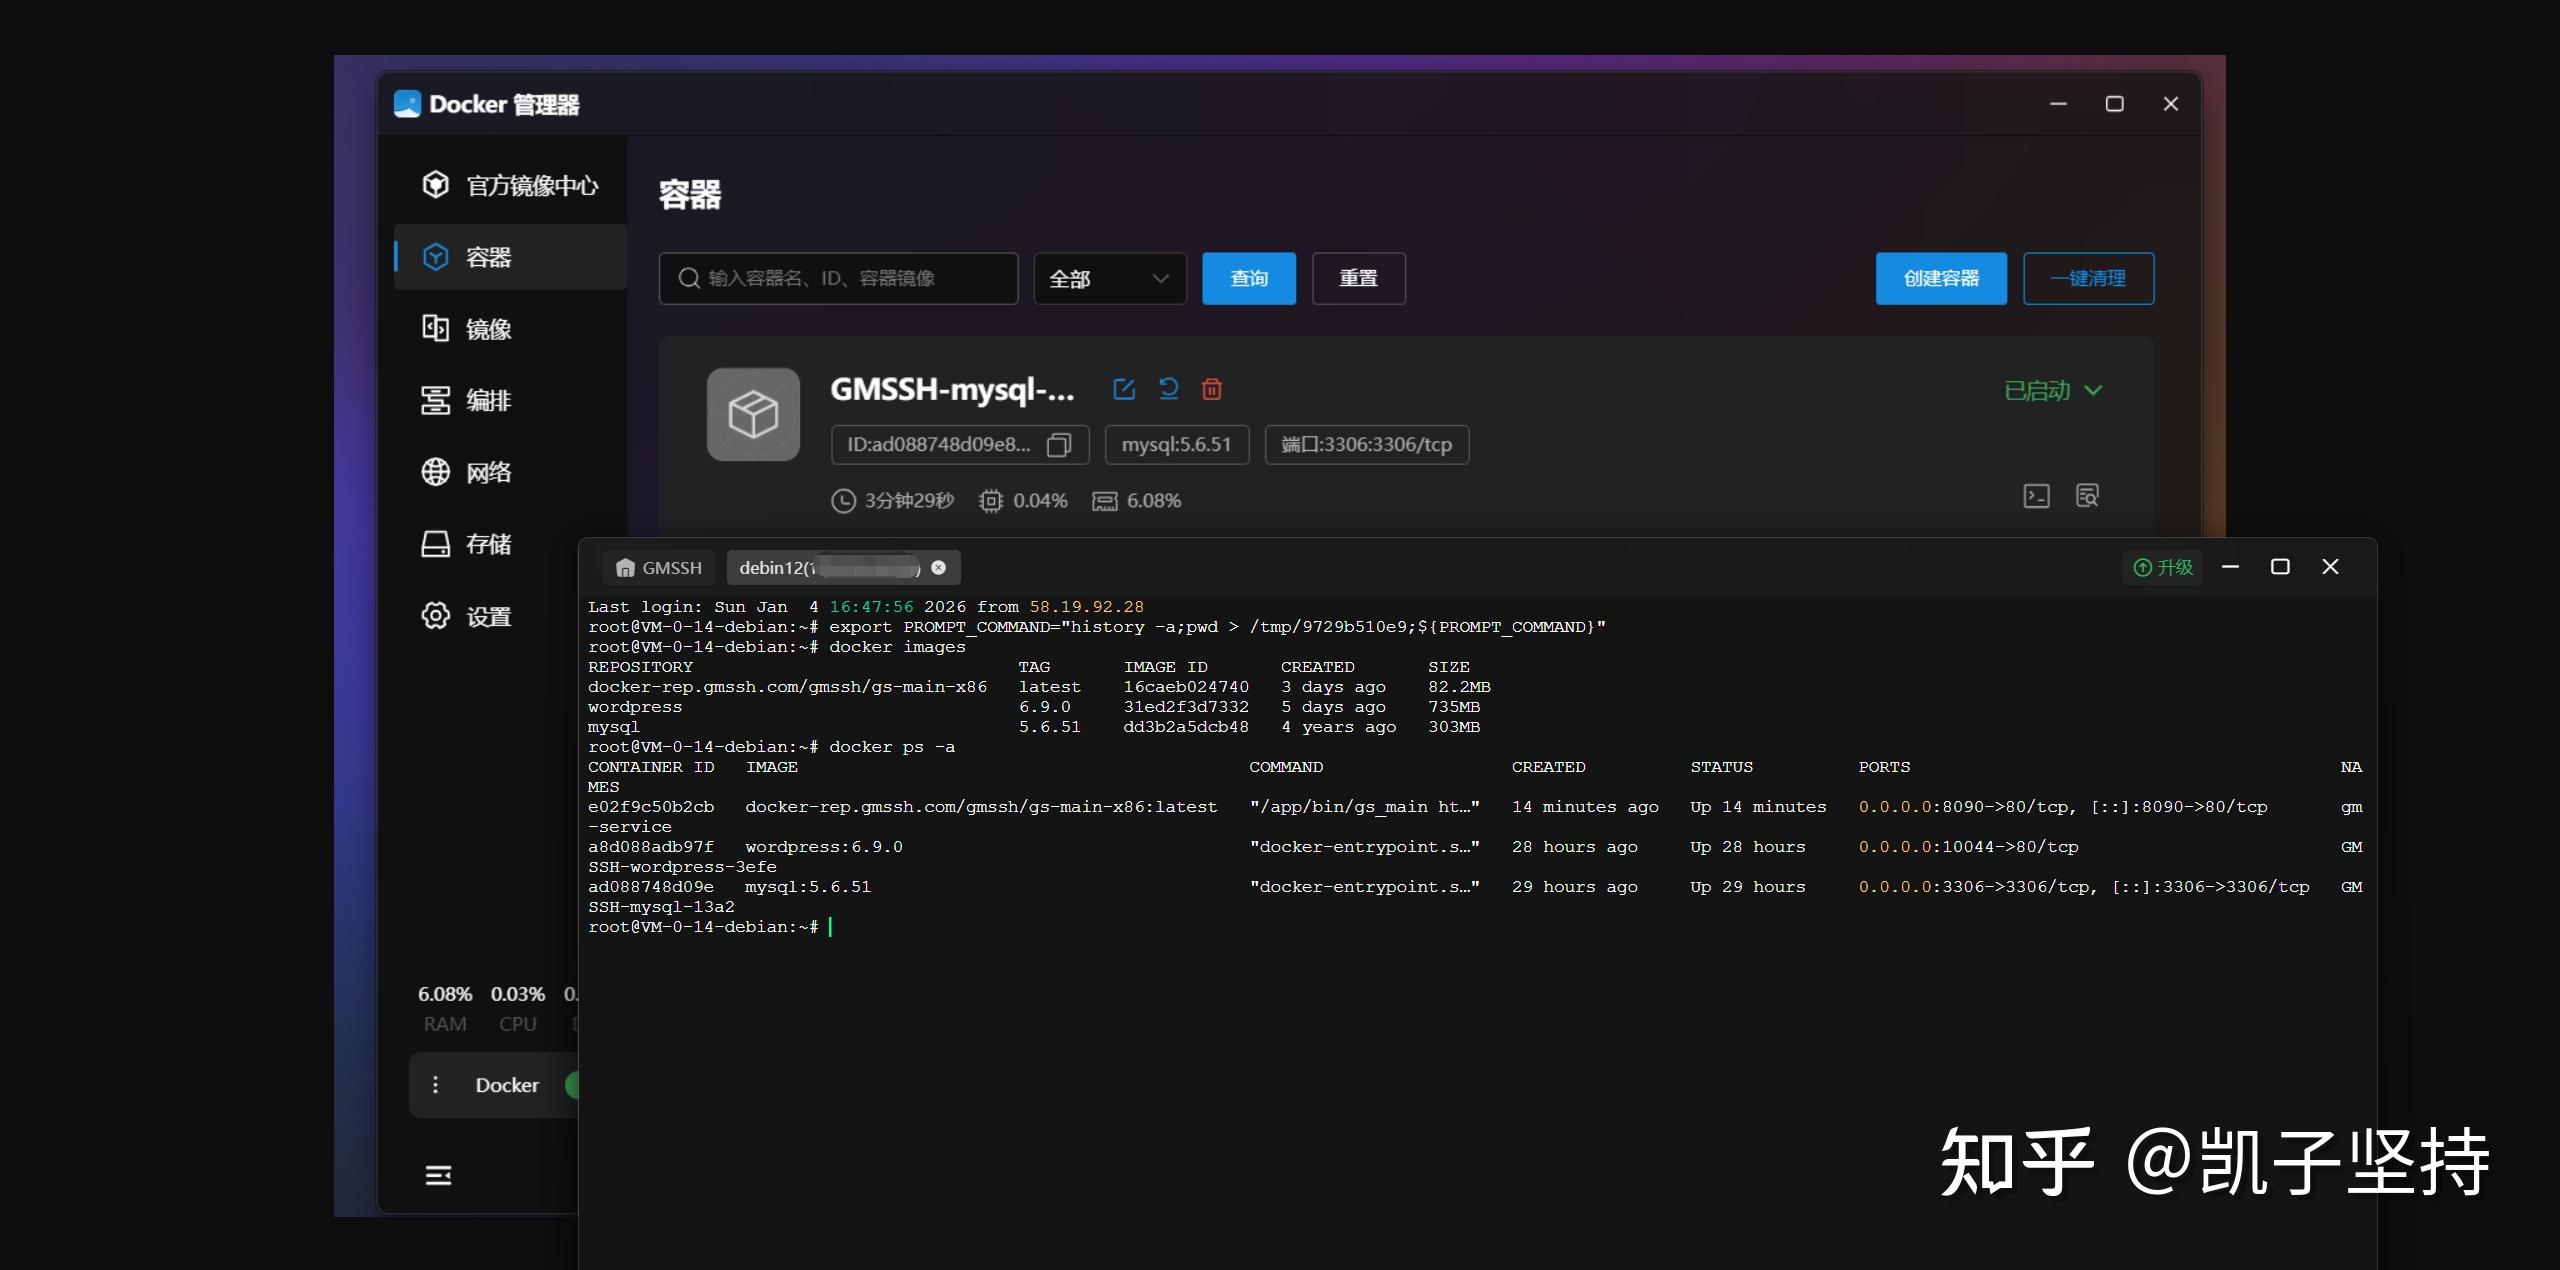The height and width of the screenshot is (1270, 2560).
Task: Open container terminal icon
Action: point(2036,496)
